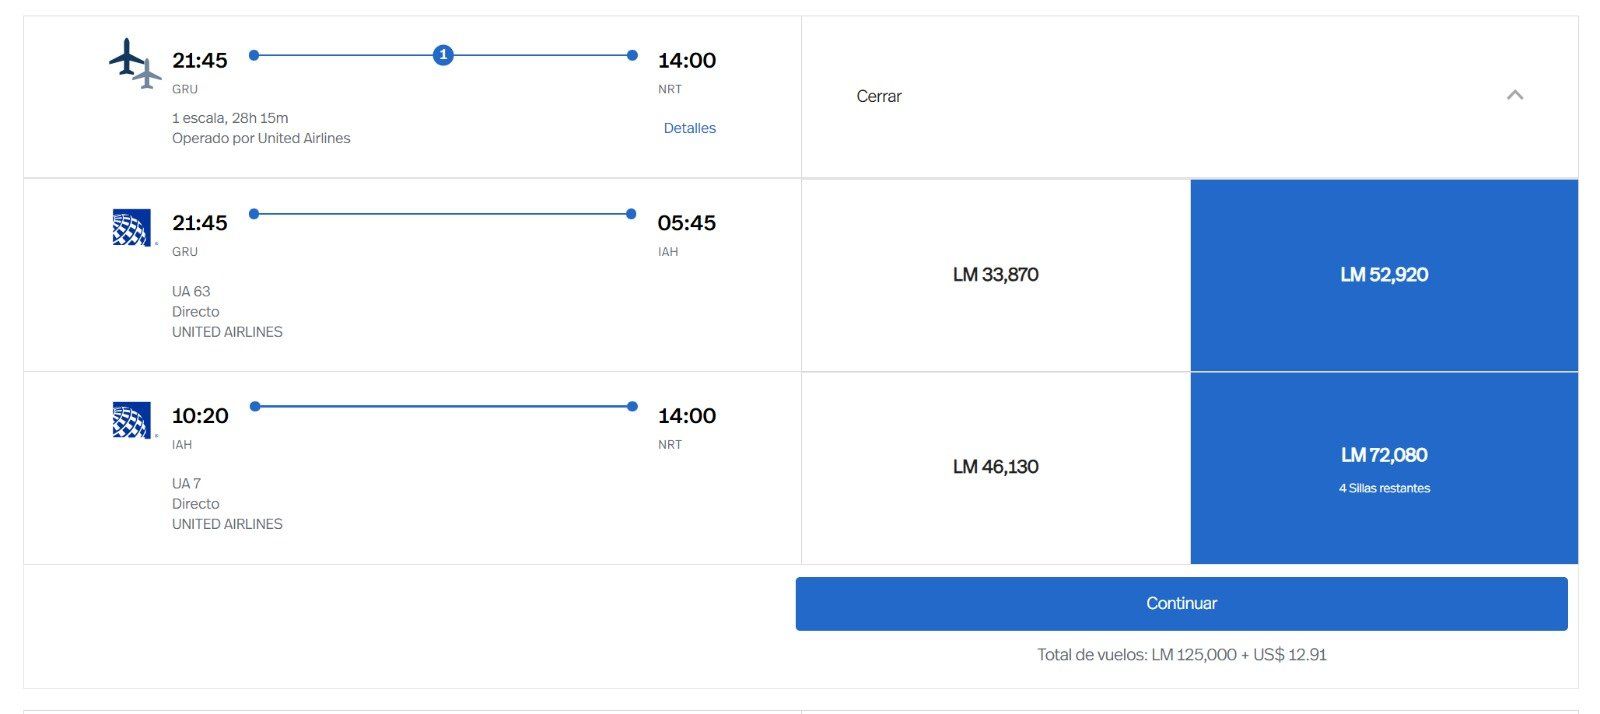Choose the LM 46,130 fare for UA 7
The width and height of the screenshot is (1600, 714).
click(995, 466)
